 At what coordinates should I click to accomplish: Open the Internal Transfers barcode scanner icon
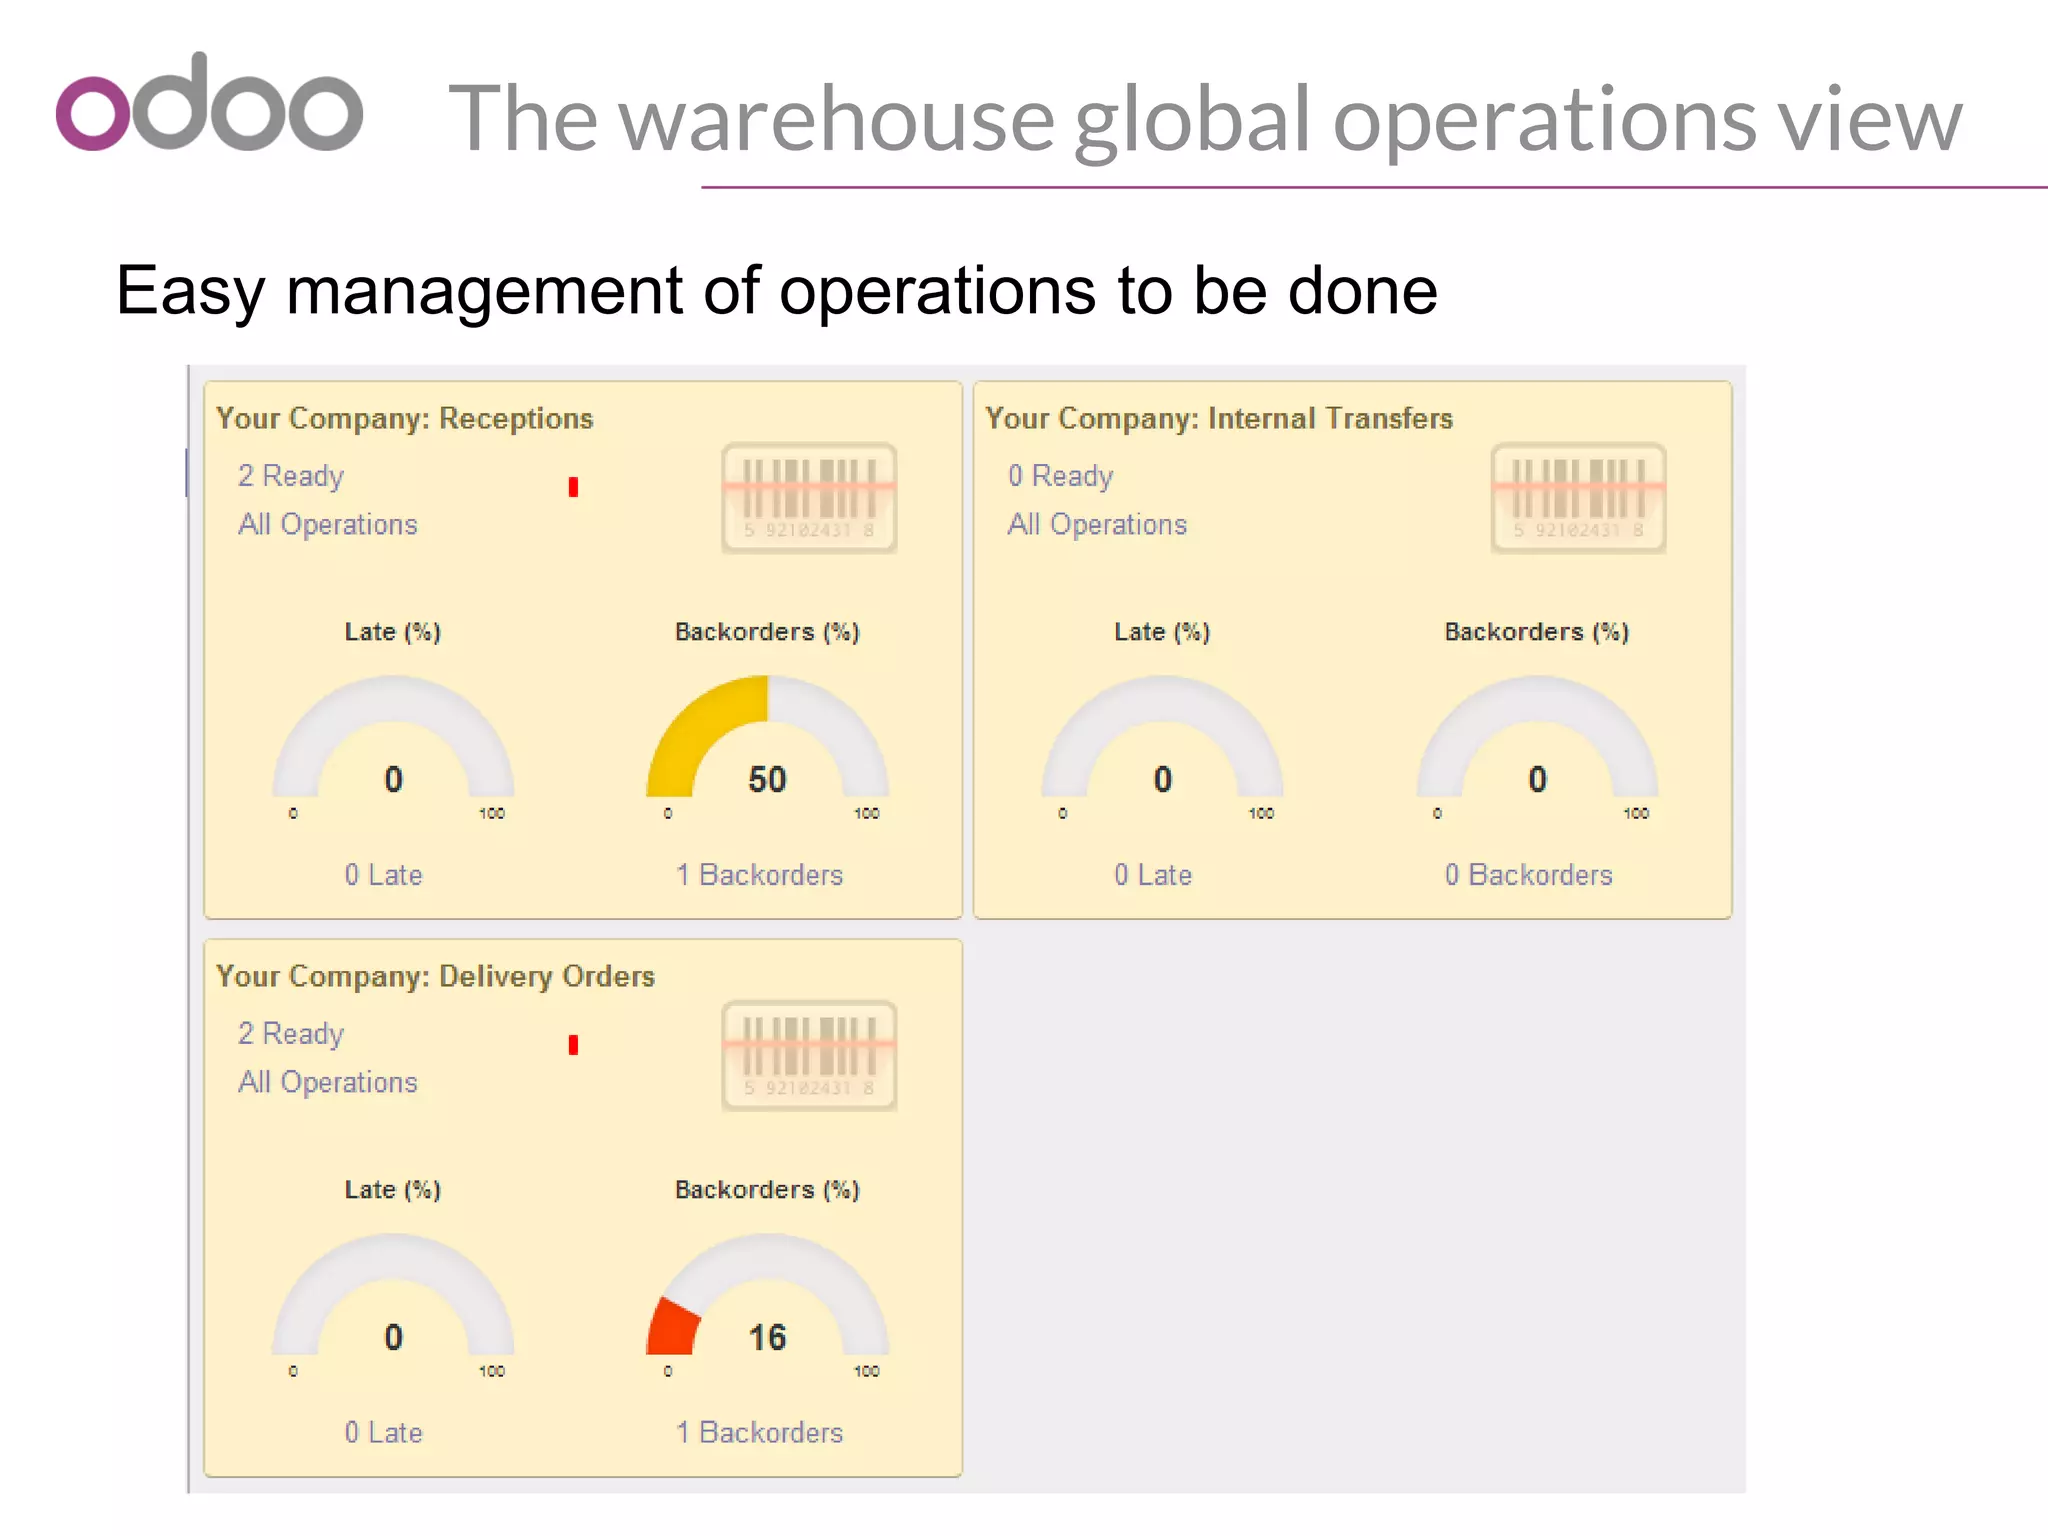(1578, 498)
